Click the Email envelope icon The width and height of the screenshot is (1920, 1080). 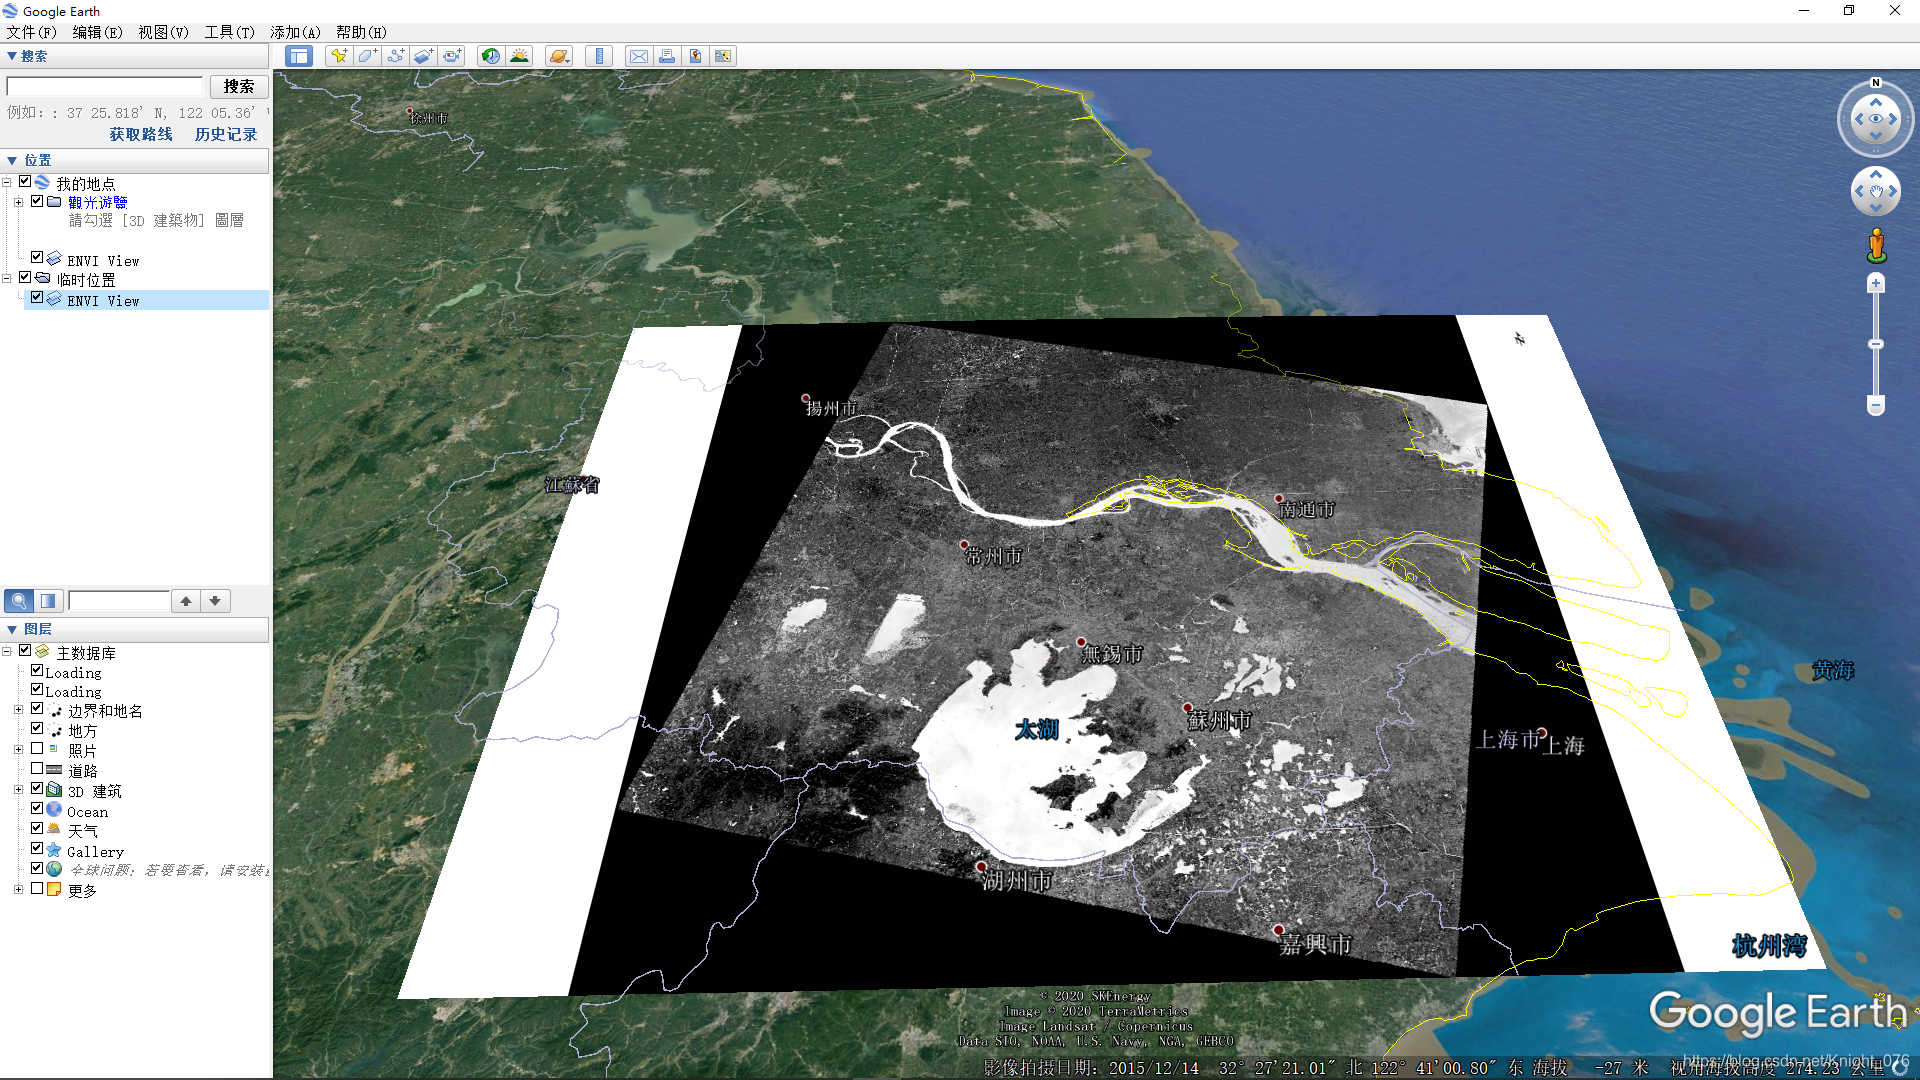(638, 56)
